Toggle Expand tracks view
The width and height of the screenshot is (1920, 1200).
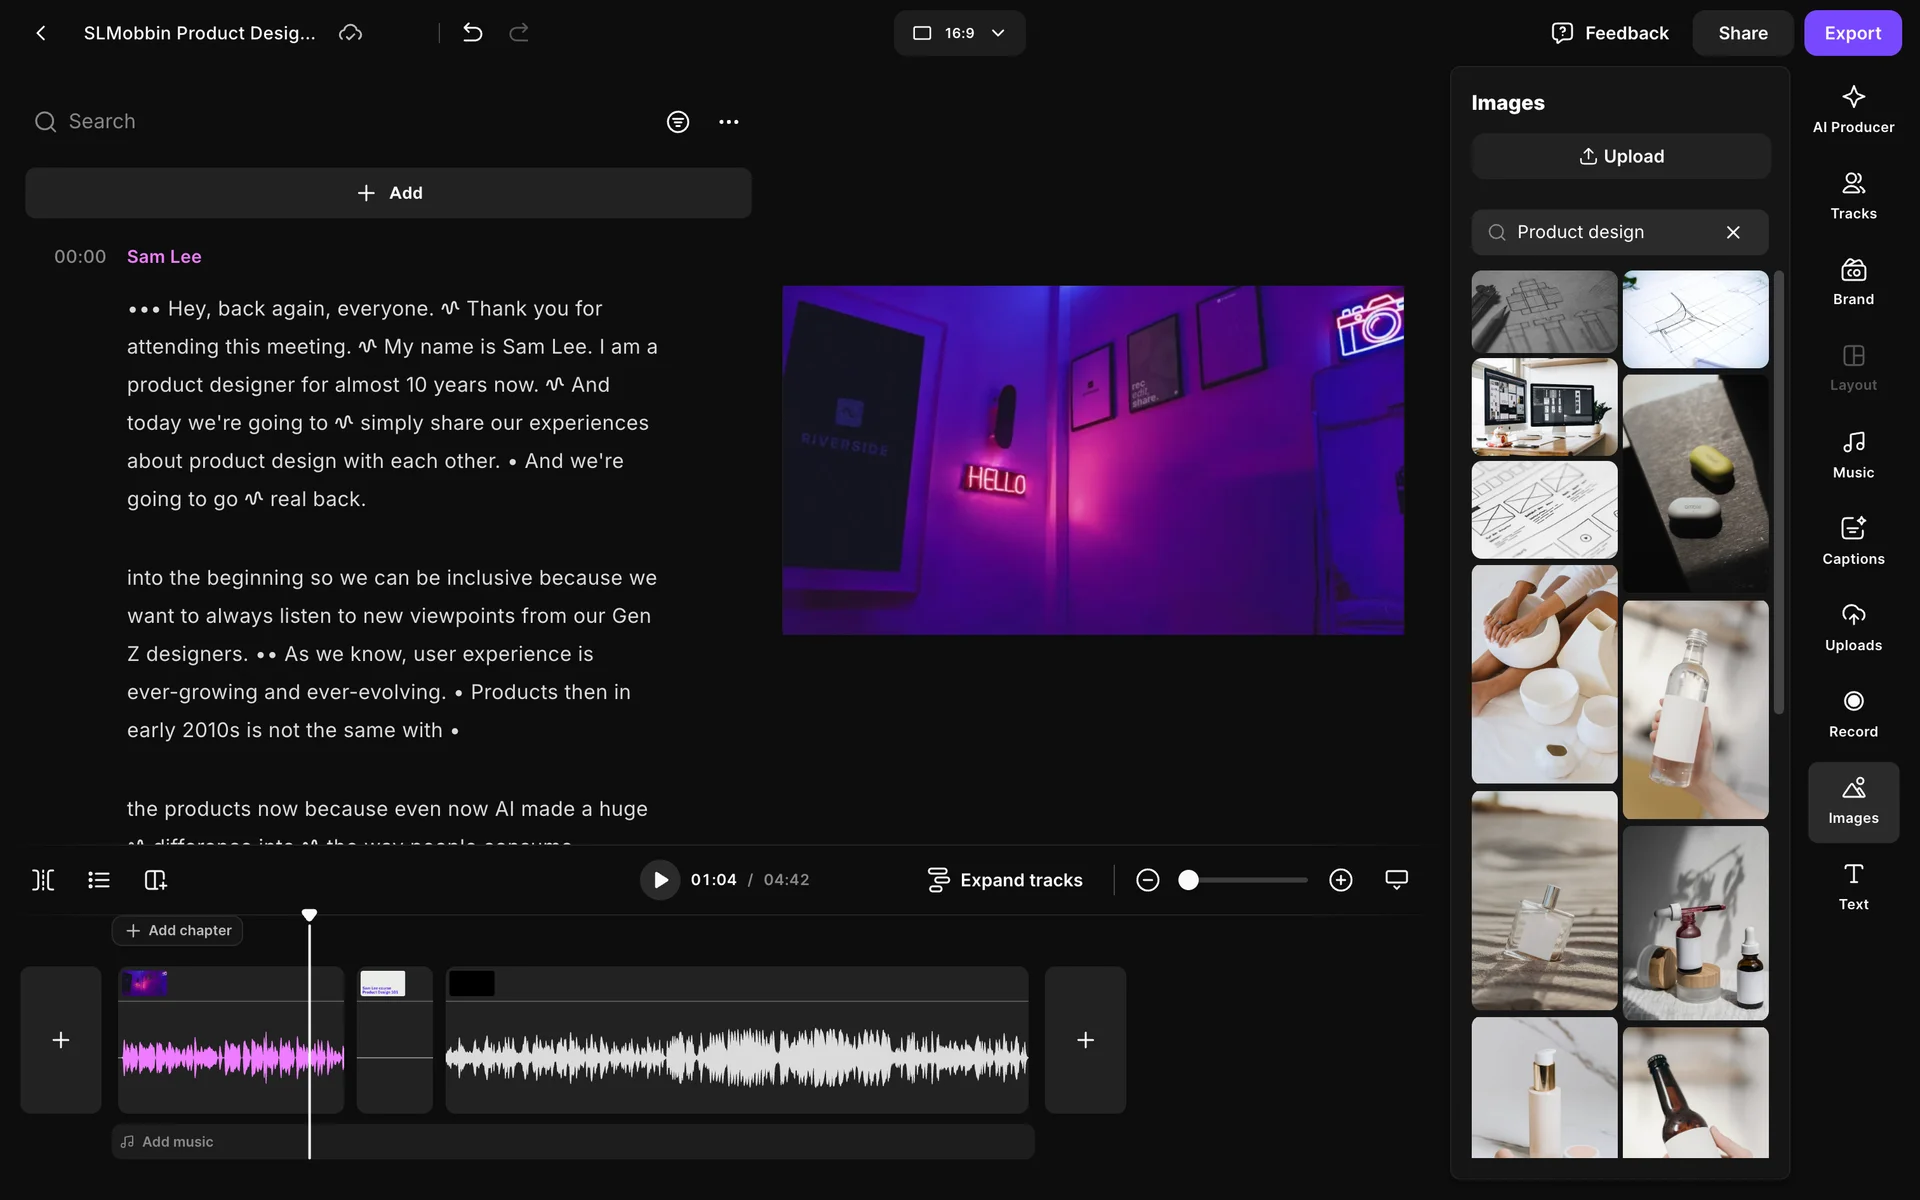tap(1005, 880)
